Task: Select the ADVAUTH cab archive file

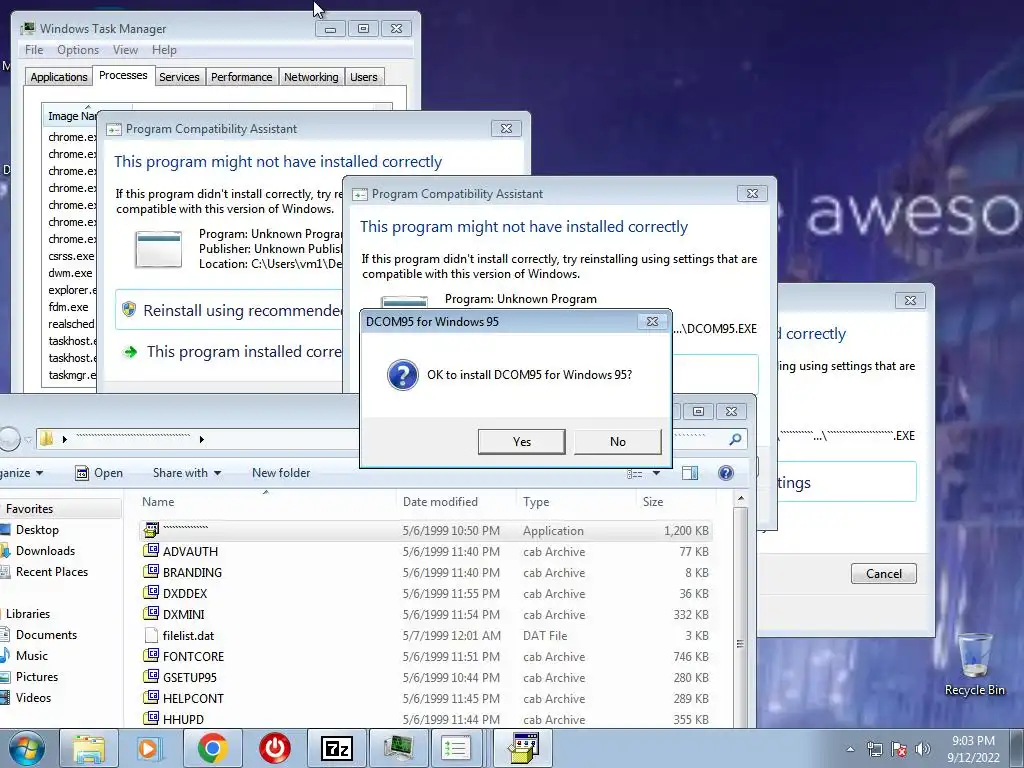Action: [x=426, y=552]
